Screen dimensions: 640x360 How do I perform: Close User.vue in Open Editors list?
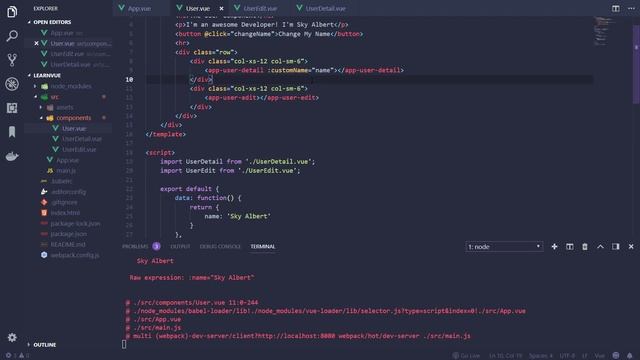click(36, 43)
